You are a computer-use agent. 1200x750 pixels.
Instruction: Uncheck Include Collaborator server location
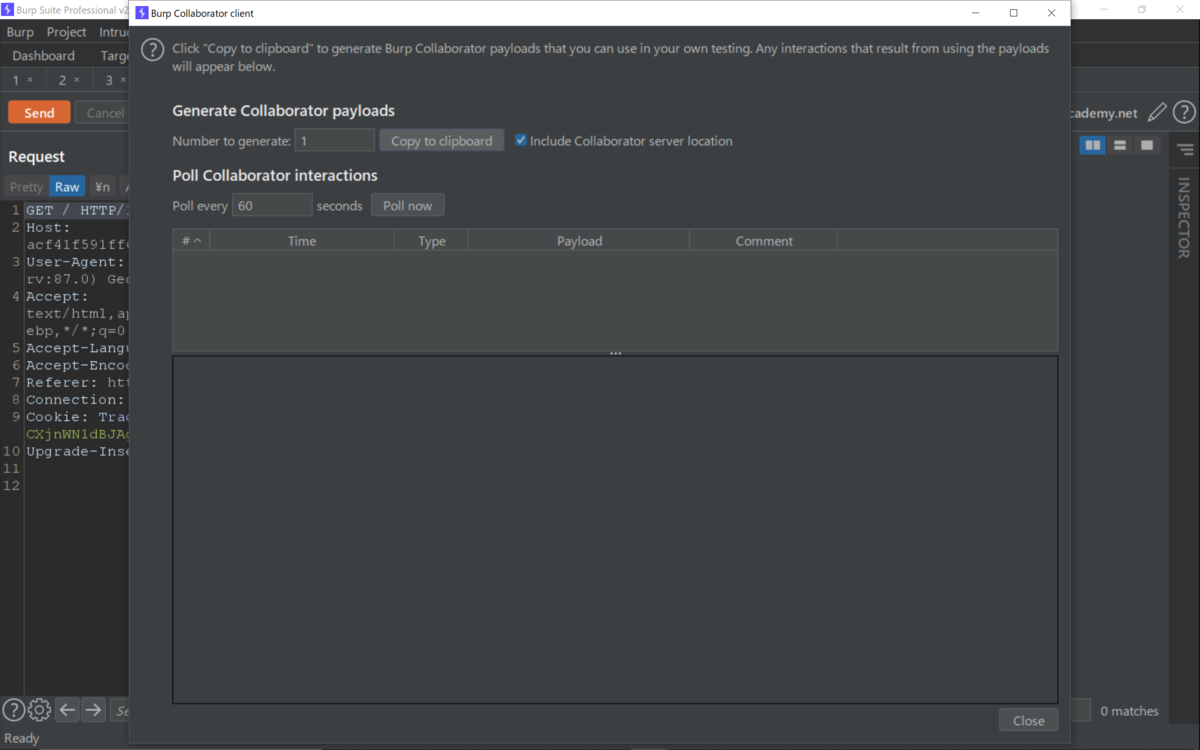click(x=521, y=141)
